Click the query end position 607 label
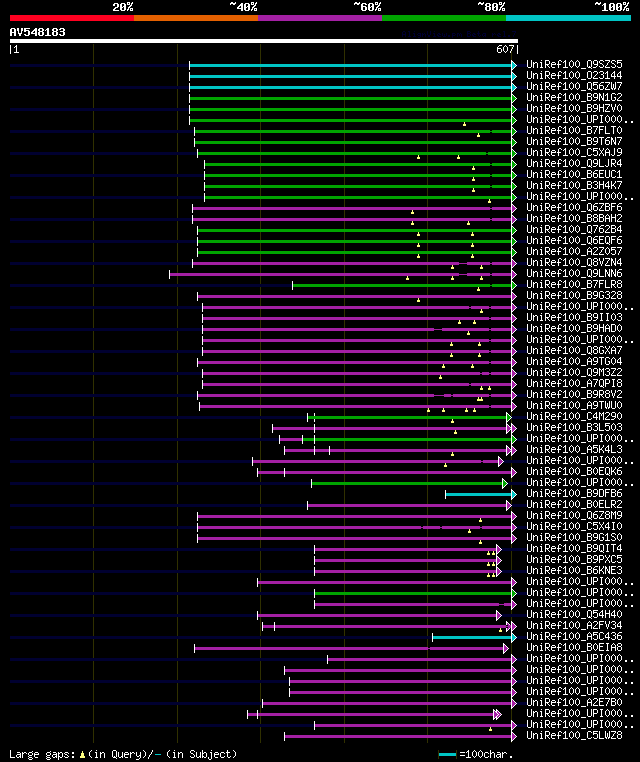 tap(505, 49)
